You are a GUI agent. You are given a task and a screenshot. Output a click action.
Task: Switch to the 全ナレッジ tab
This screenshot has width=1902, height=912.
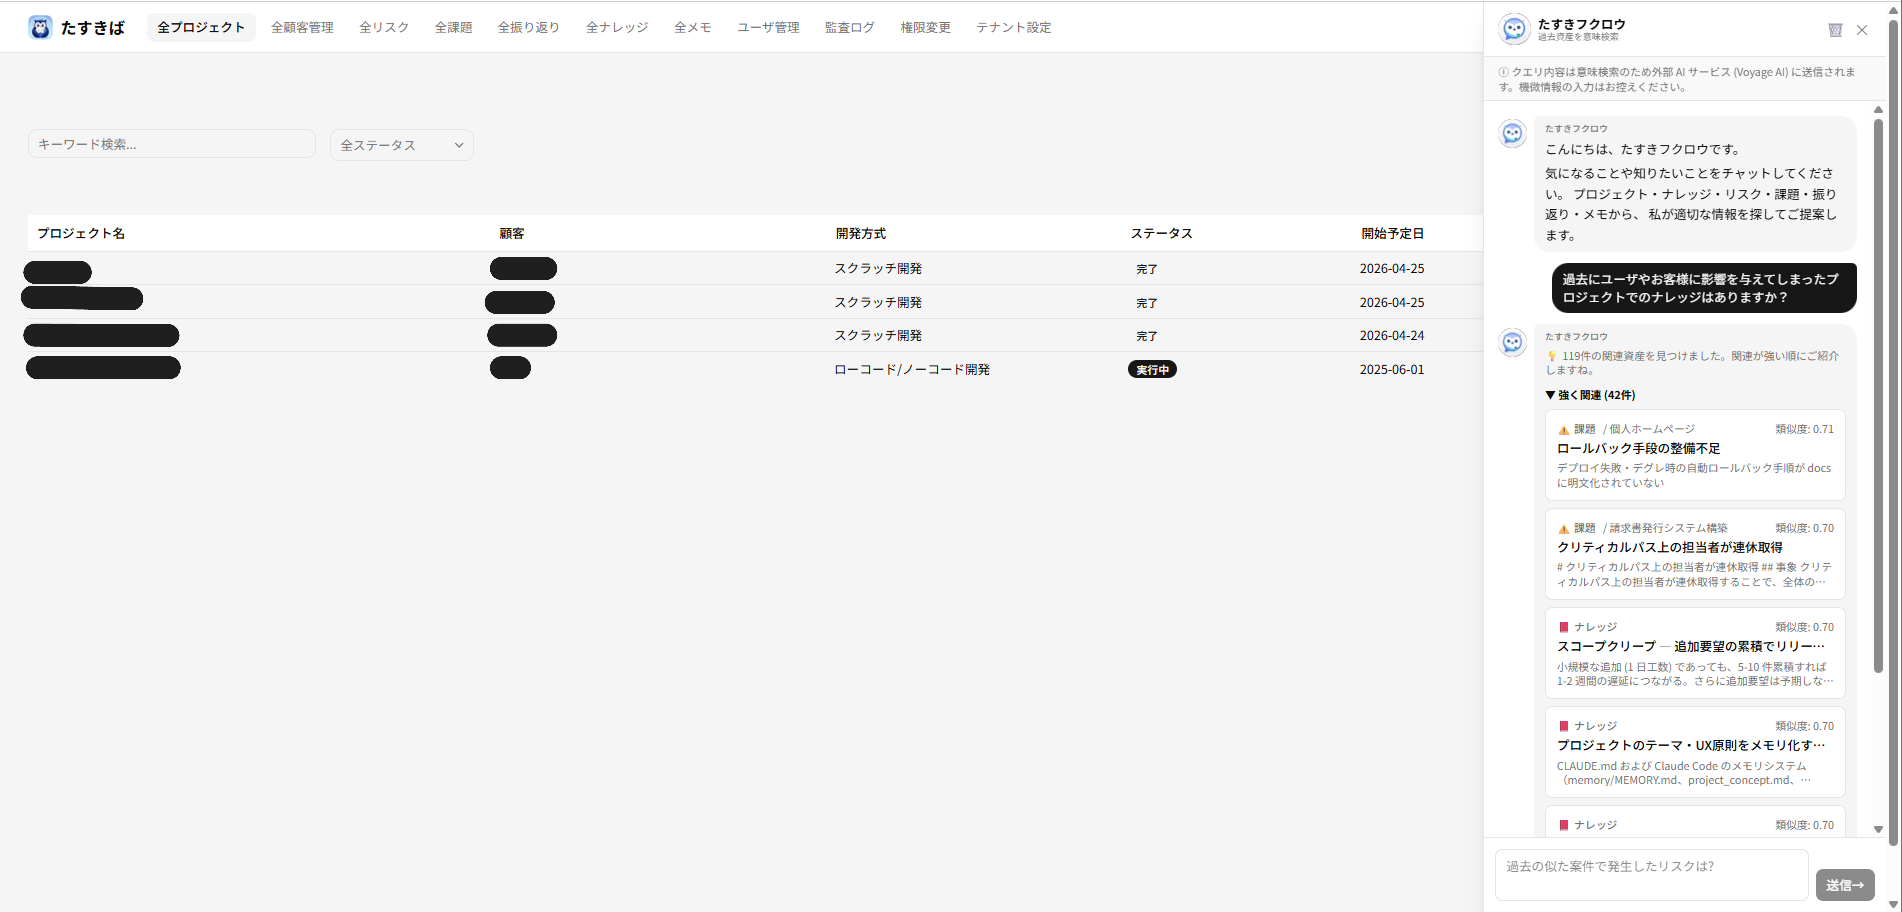pos(617,27)
